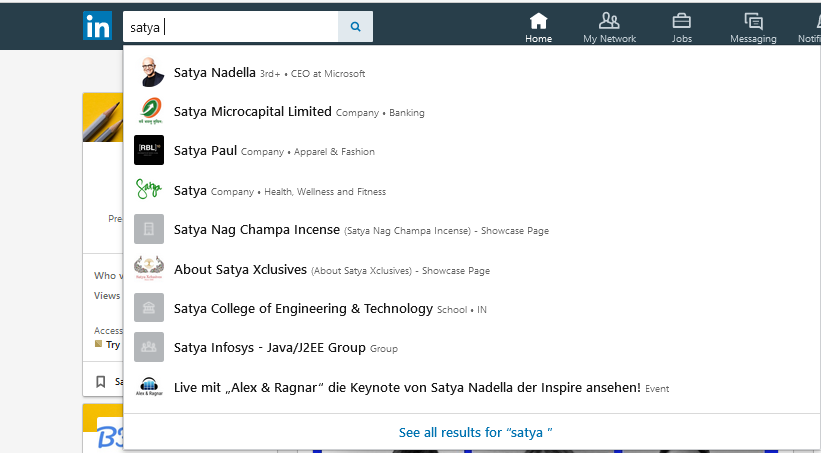
Task: Select About Satya Xclusives showcase page
Action: coord(472,270)
